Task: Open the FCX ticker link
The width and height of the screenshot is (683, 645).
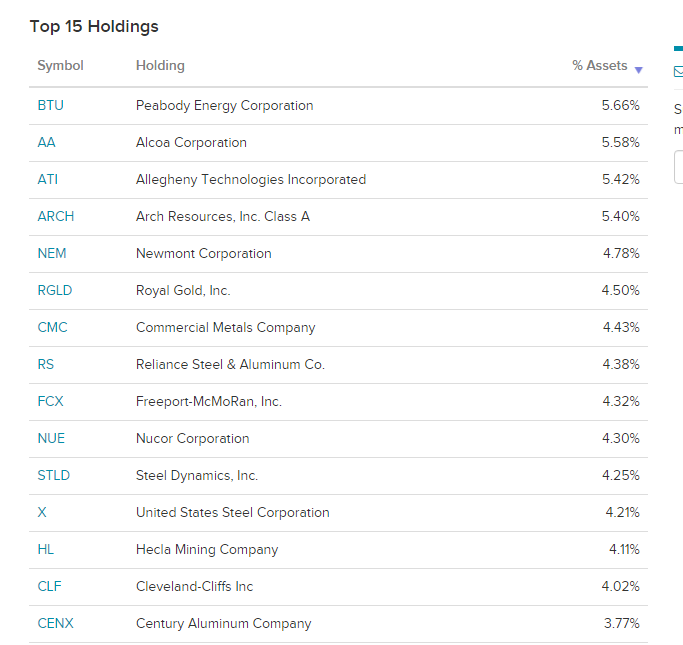Action: (50, 402)
